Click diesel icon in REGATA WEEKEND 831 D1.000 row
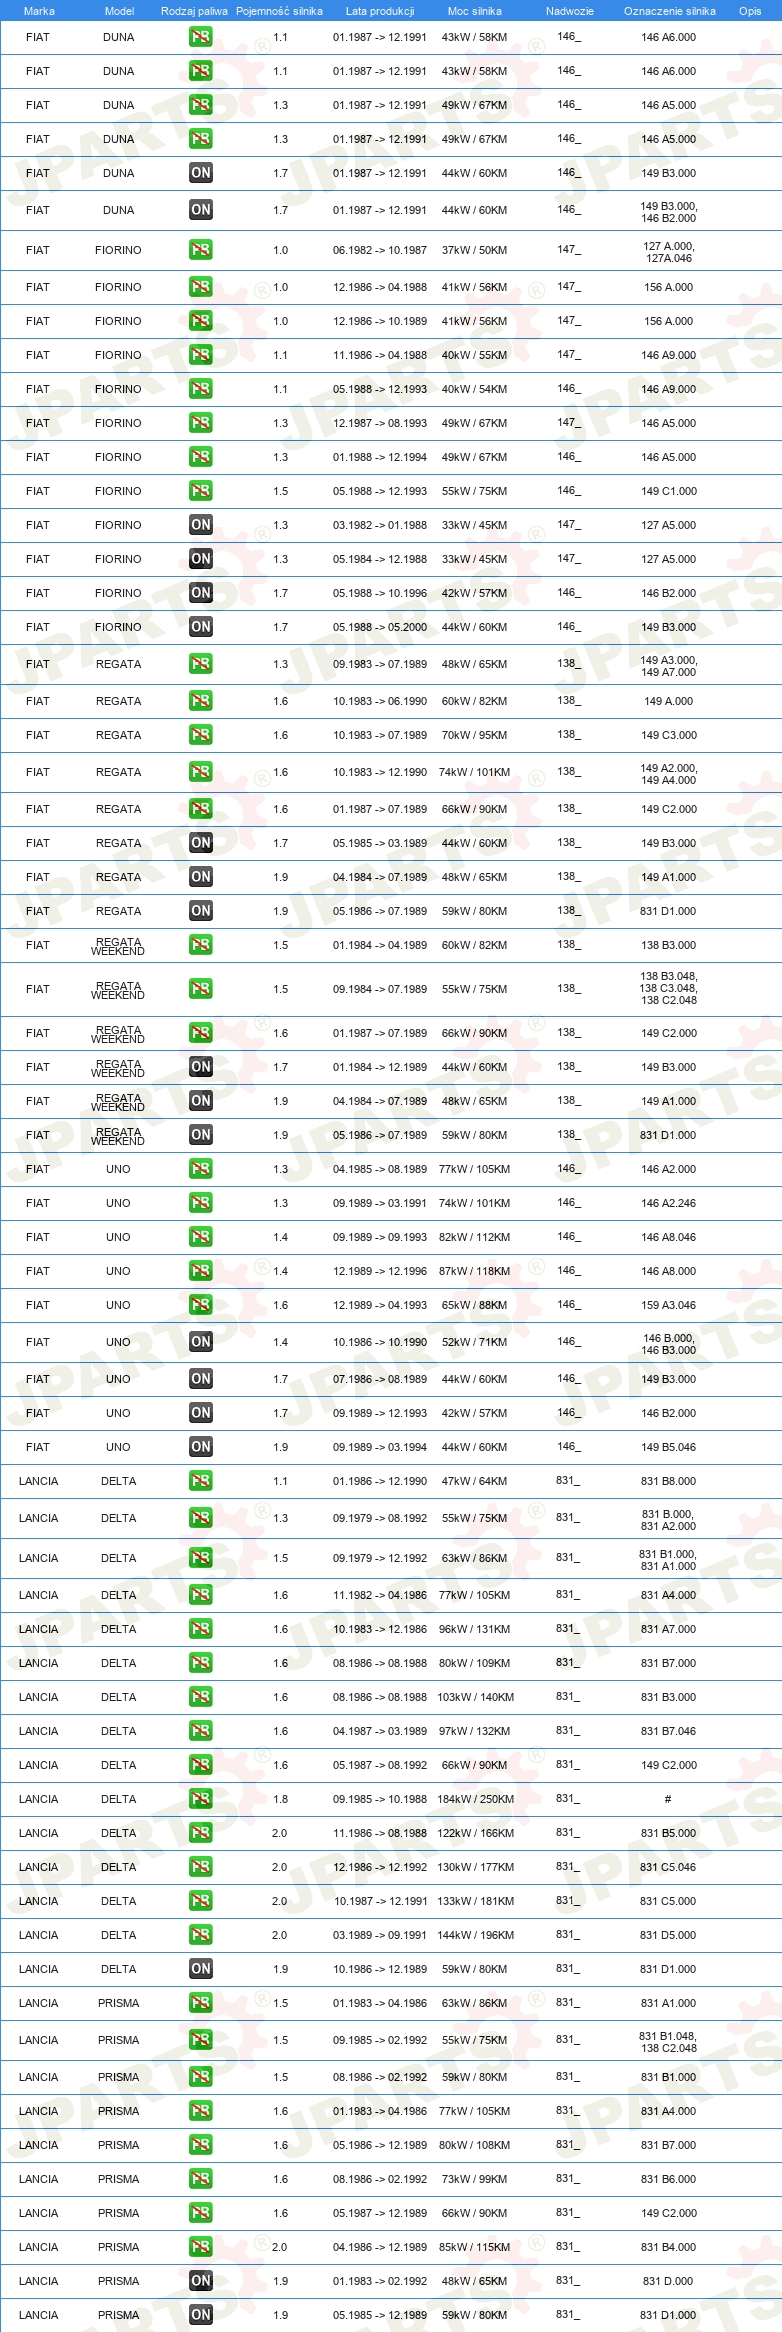This screenshot has height=2332, width=782. [x=201, y=1135]
